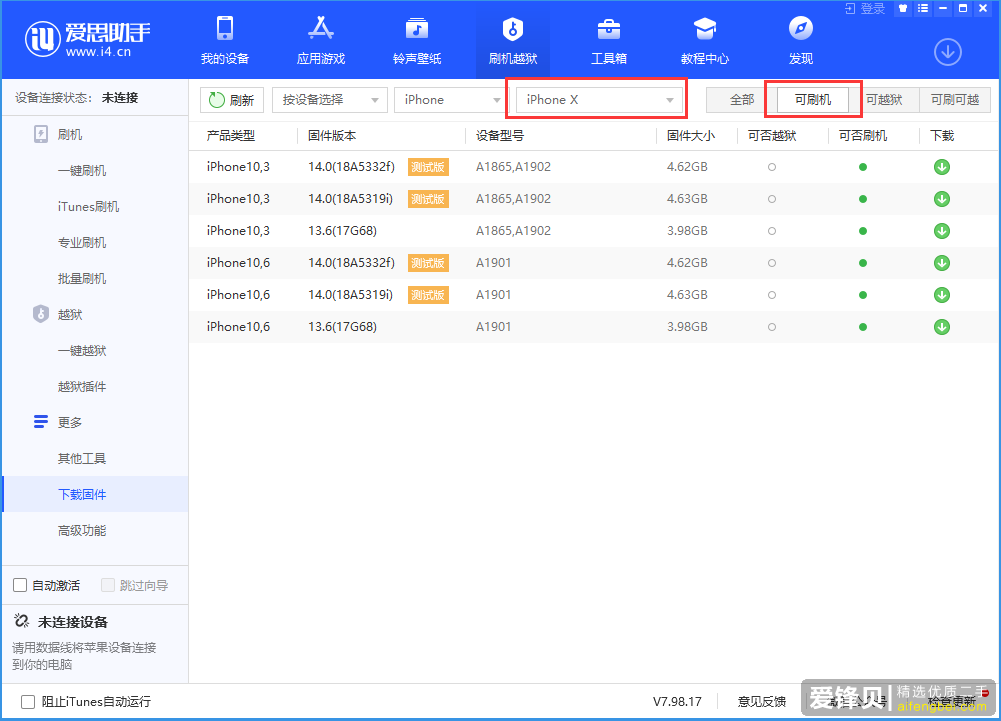Click the 刷新 refresh button
1001x721 pixels.
(232, 100)
